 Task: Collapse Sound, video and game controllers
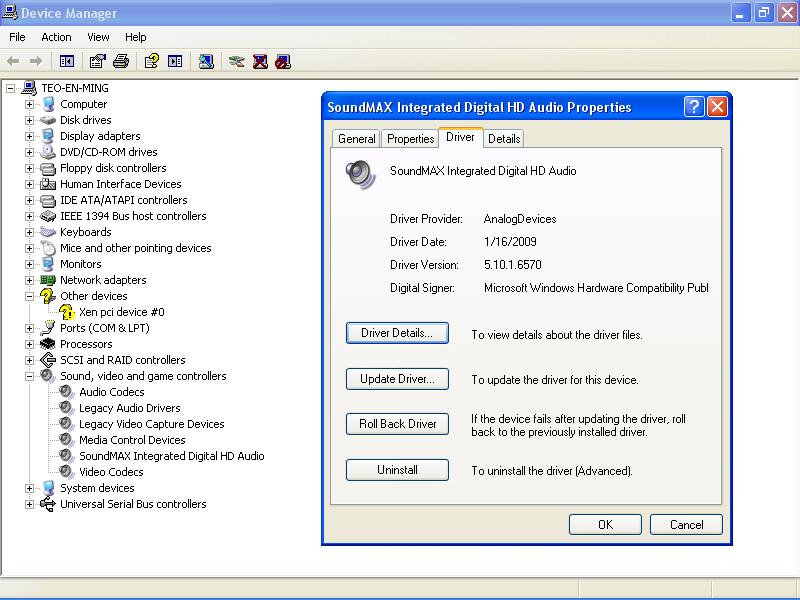click(30, 376)
